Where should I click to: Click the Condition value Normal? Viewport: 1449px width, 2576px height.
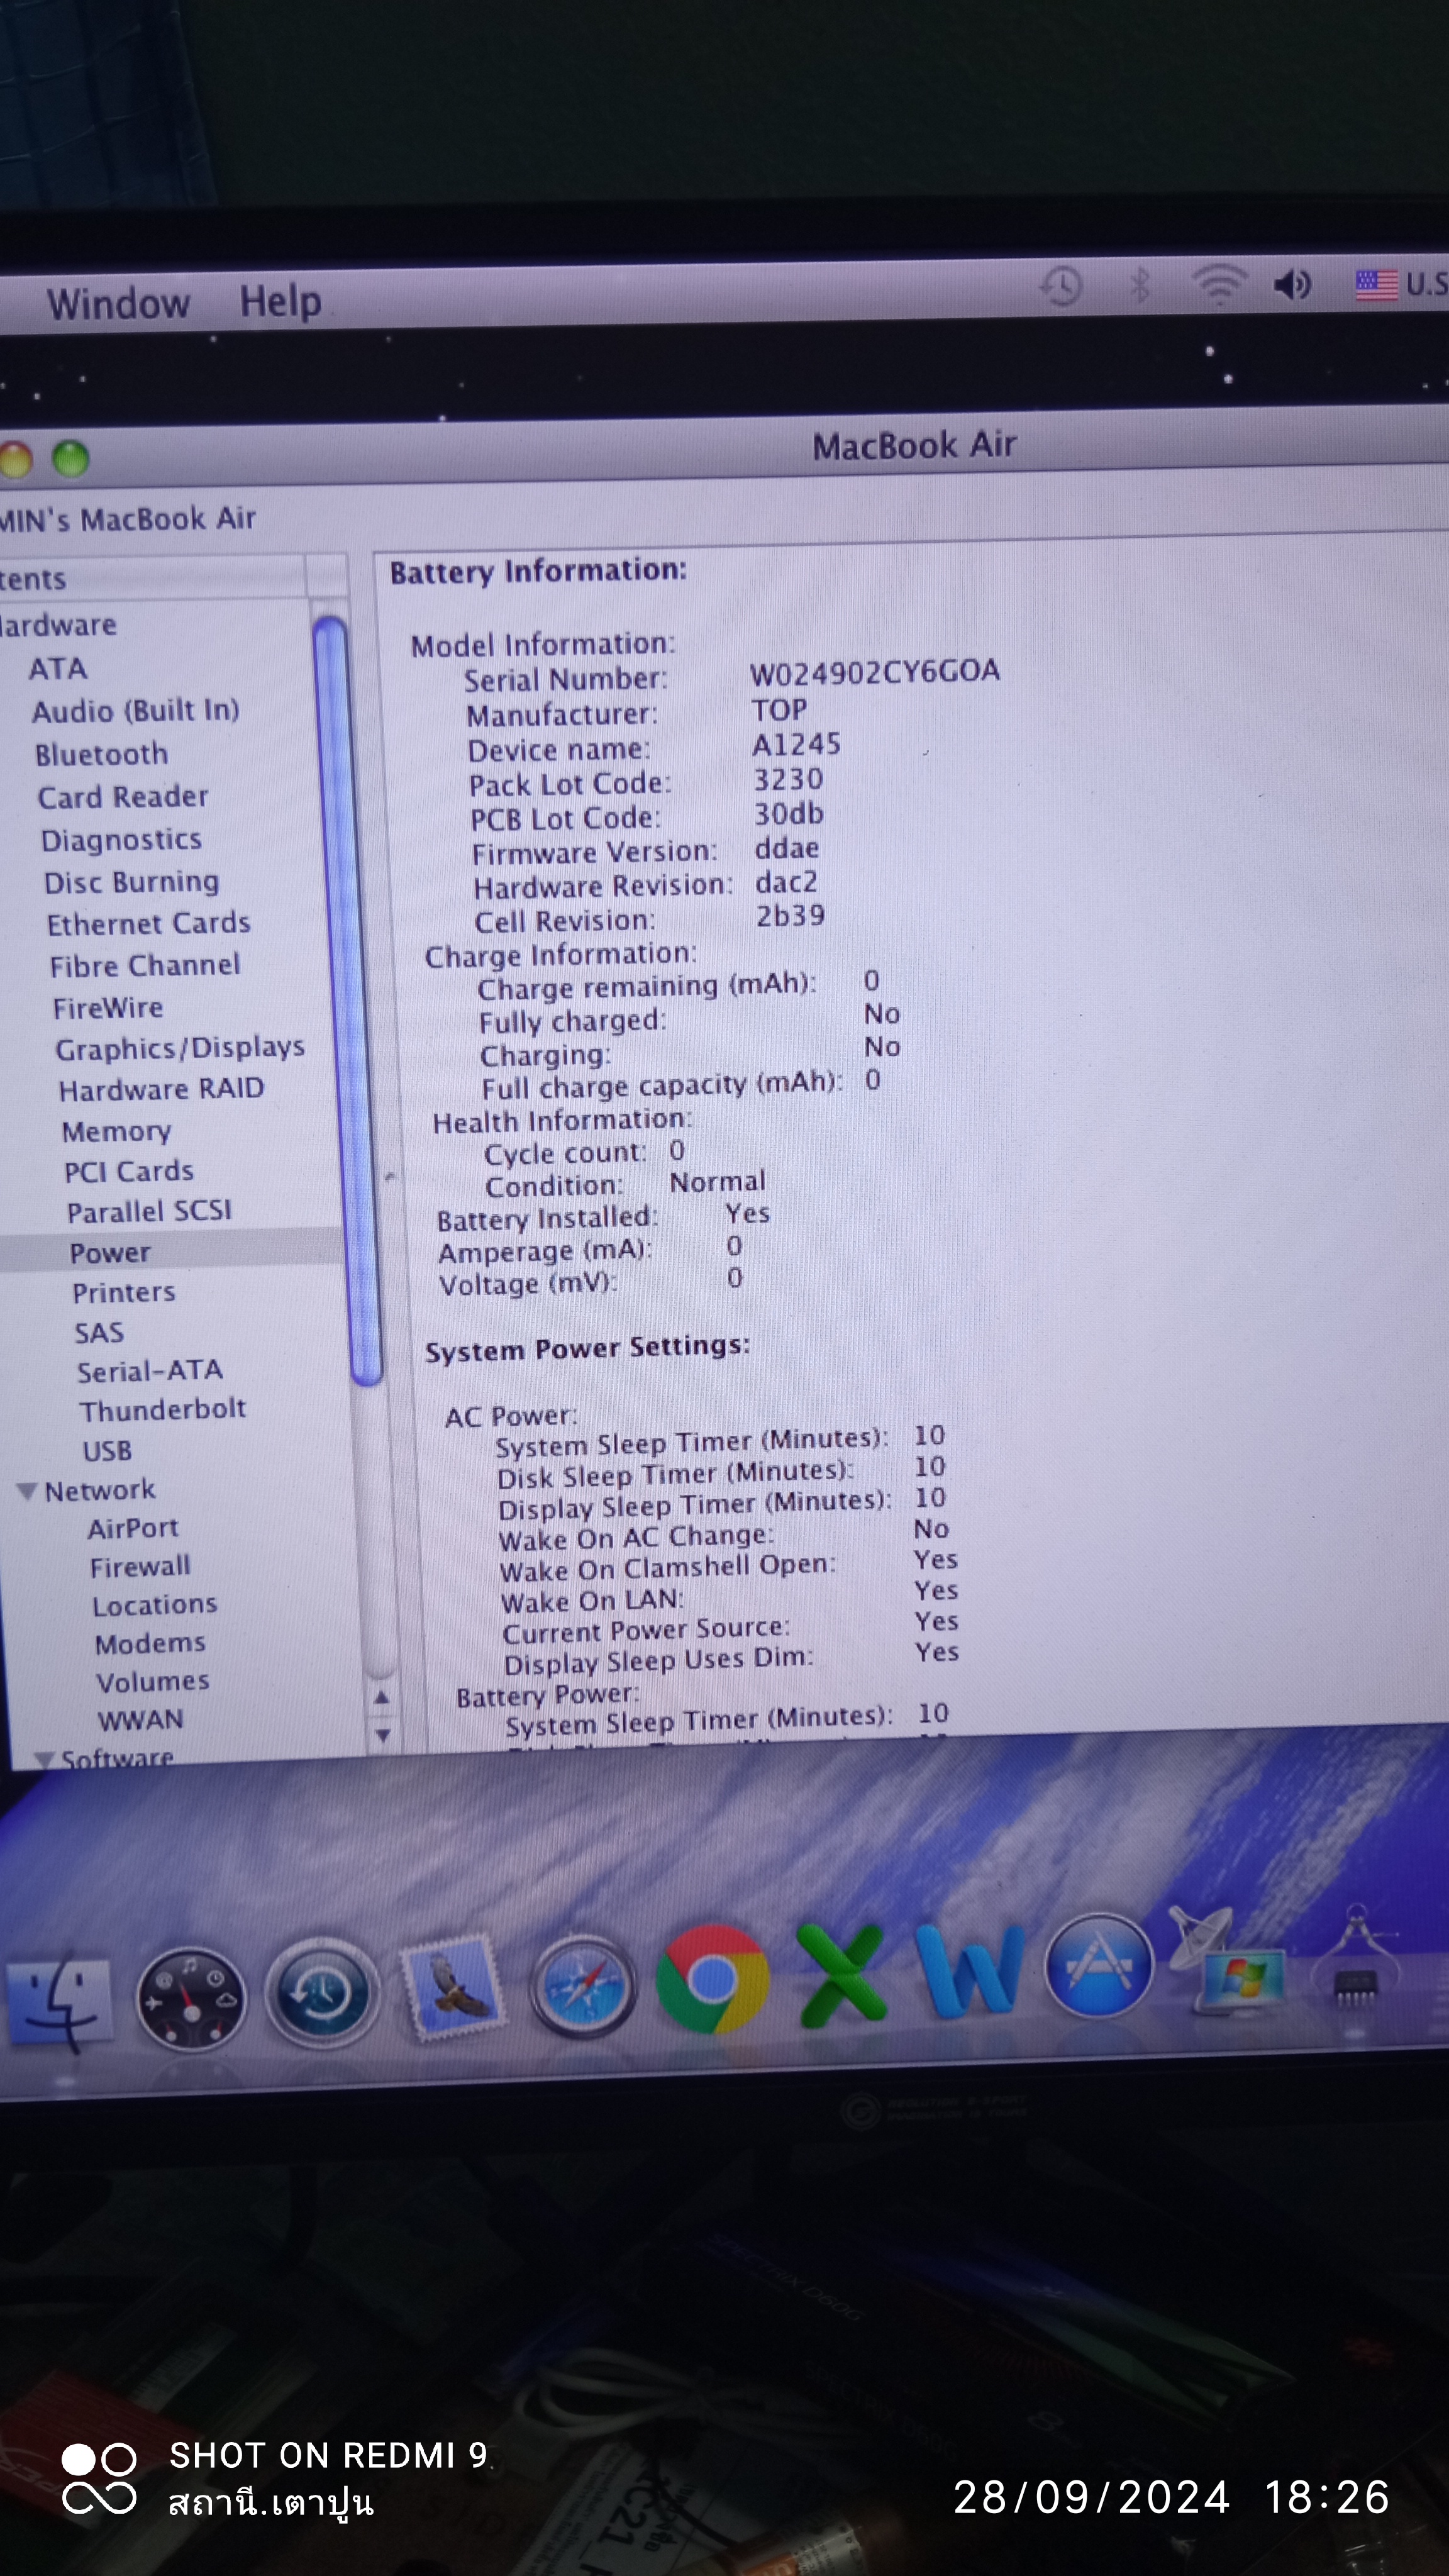point(717,1181)
